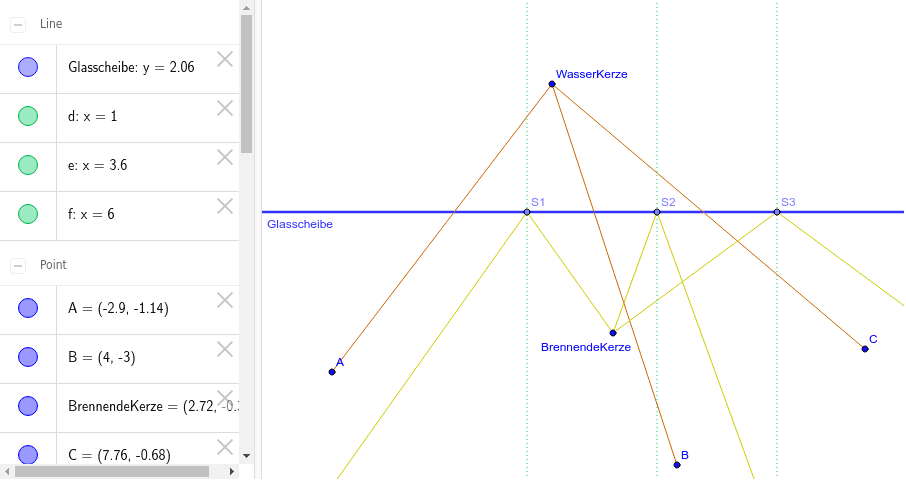Select the WasserKerze point in graphics view
Screen dimensions: 906x481
click(552, 84)
